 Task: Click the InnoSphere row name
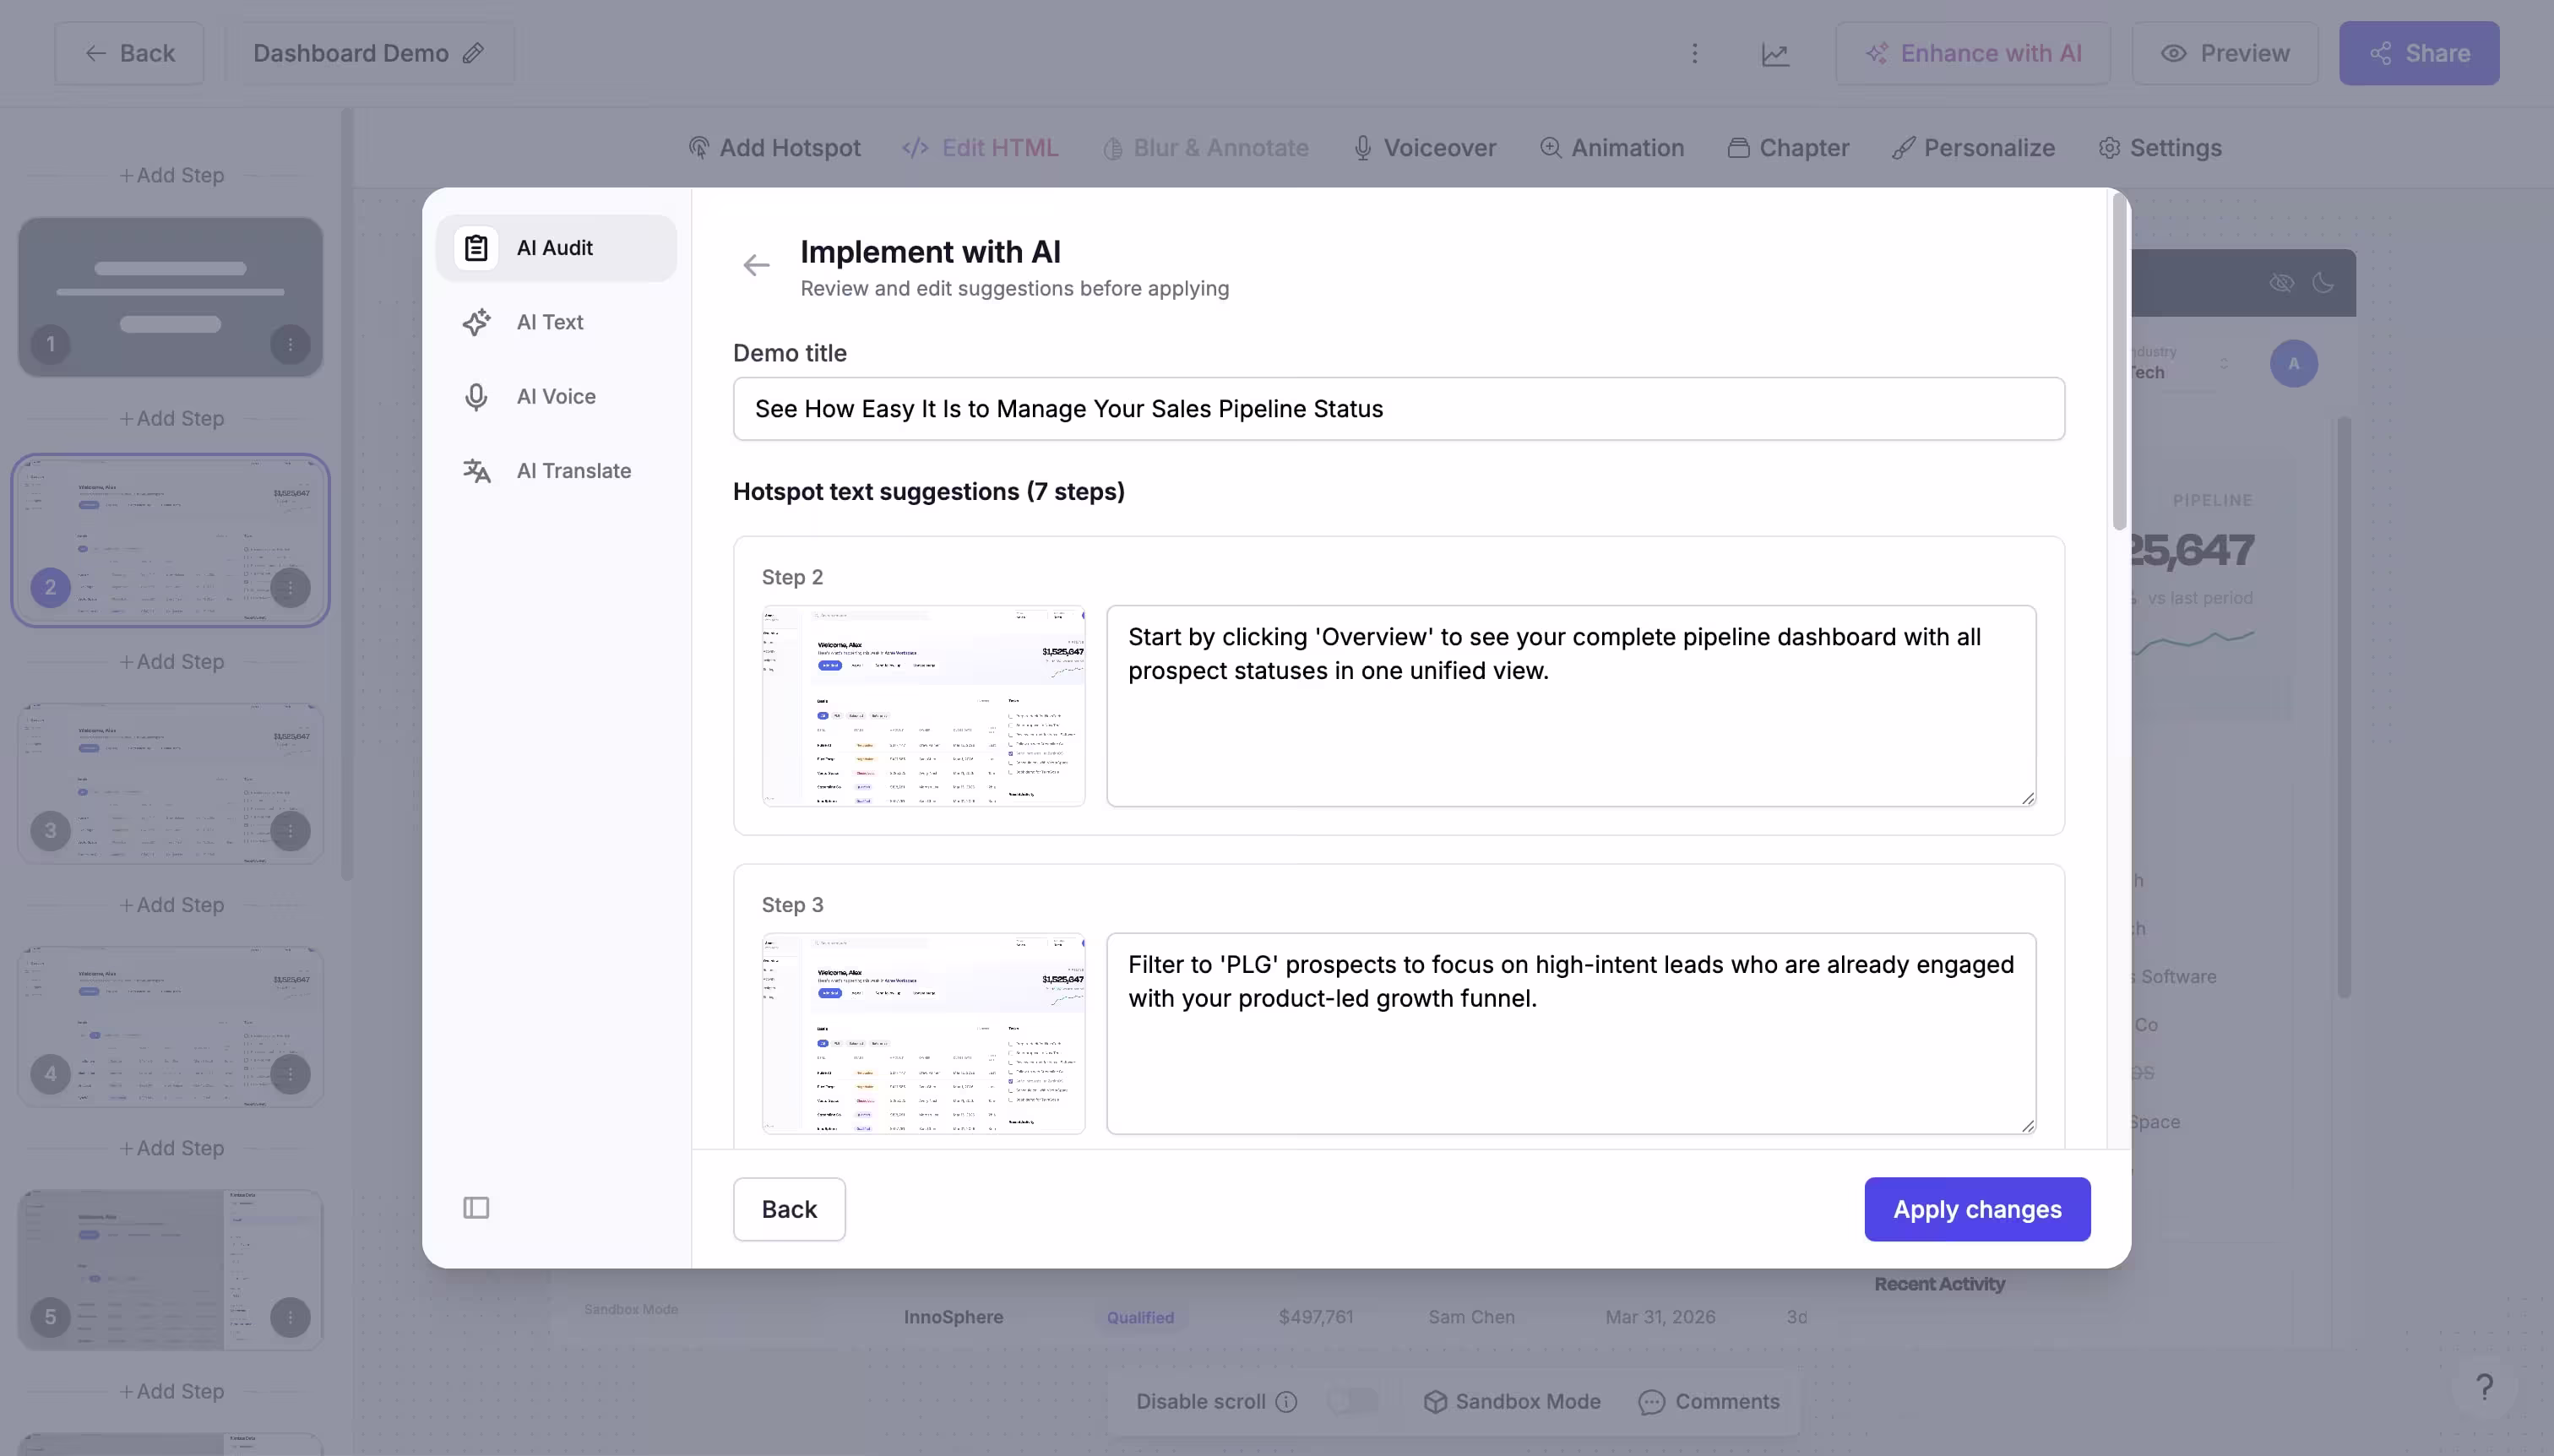tap(953, 1317)
